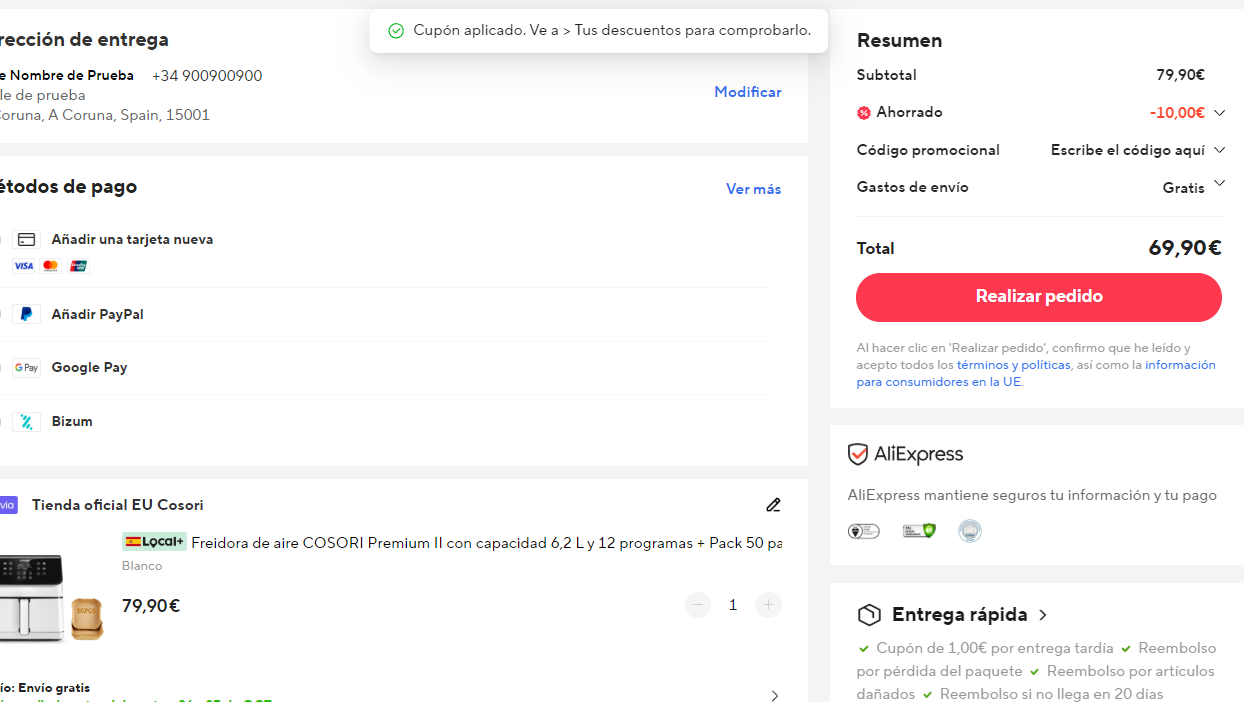Image resolution: width=1244 pixels, height=702 pixels.
Task: Click the Total amount 69,90€
Action: [1185, 248]
